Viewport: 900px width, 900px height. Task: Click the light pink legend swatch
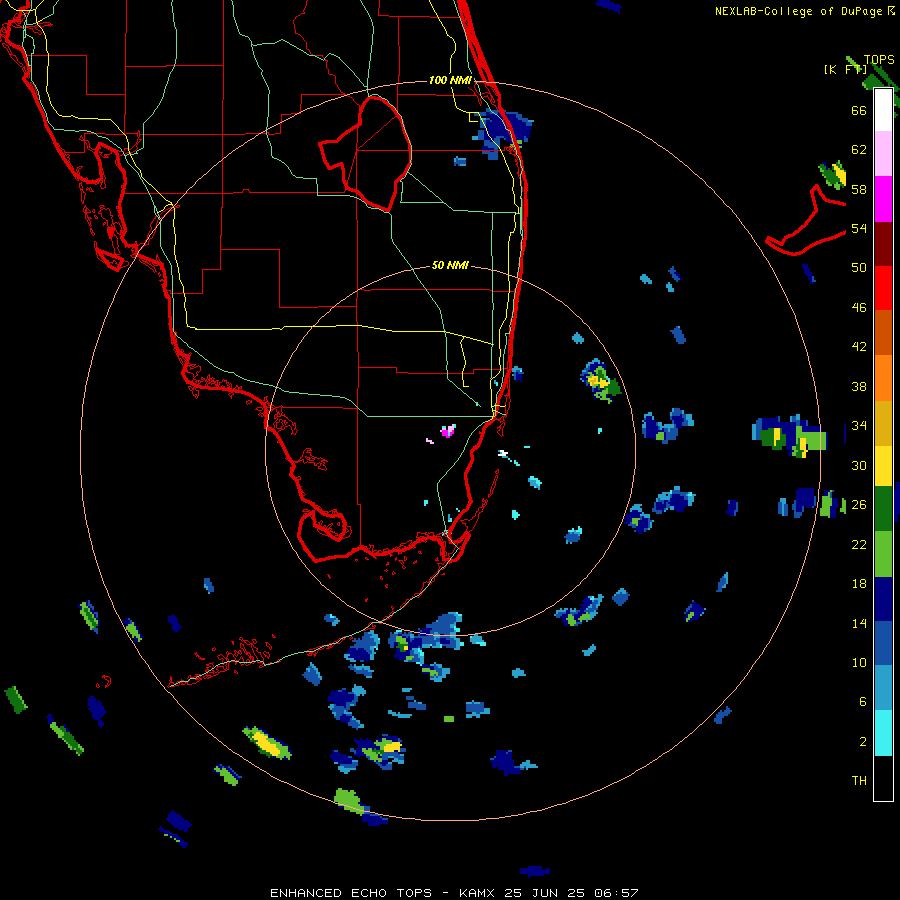(883, 154)
